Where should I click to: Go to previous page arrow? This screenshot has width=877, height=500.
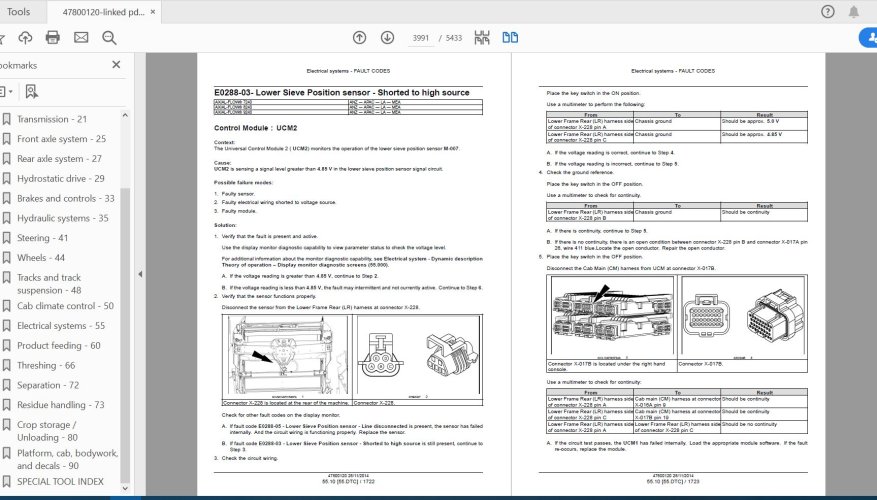360,37
